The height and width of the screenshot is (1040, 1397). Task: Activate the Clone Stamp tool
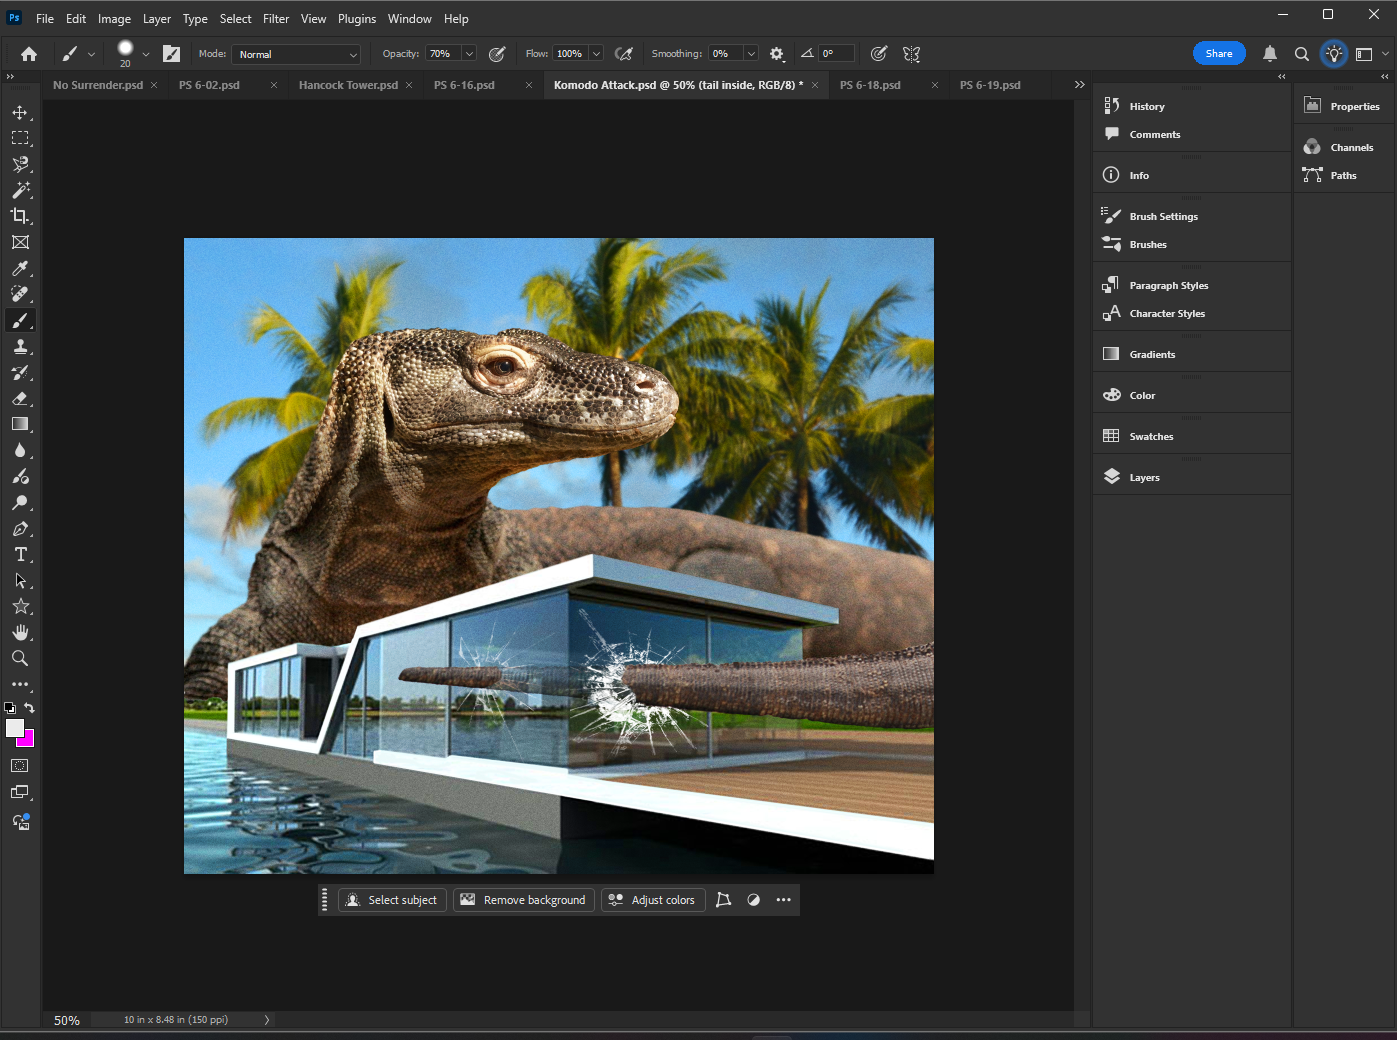[x=21, y=346]
